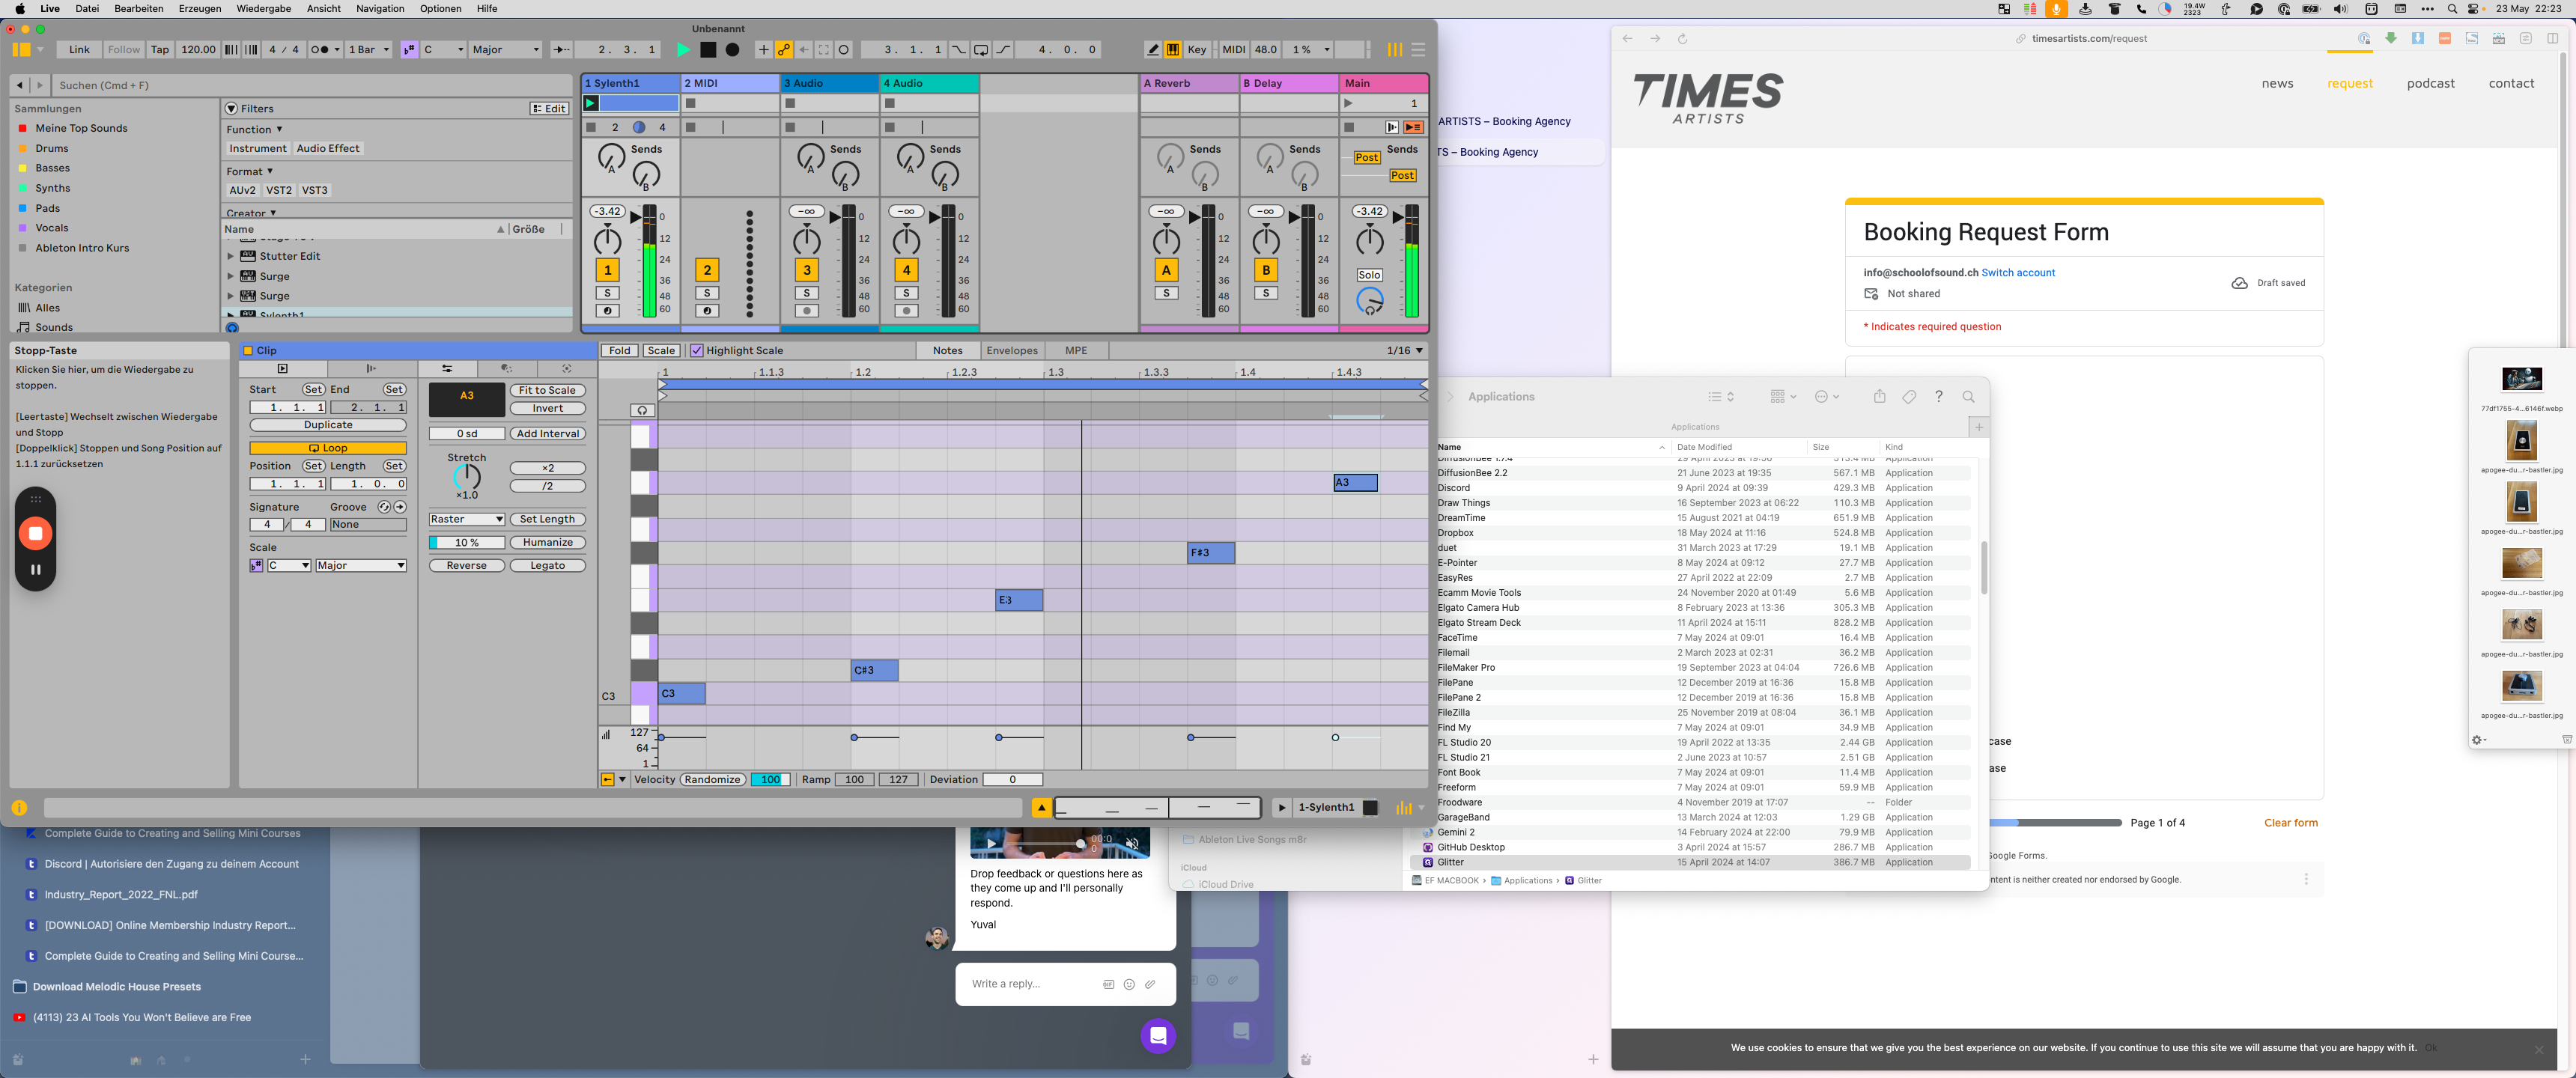Open the quantization menu showing 1 Bar
2576x1078 pixels.
coord(368,49)
